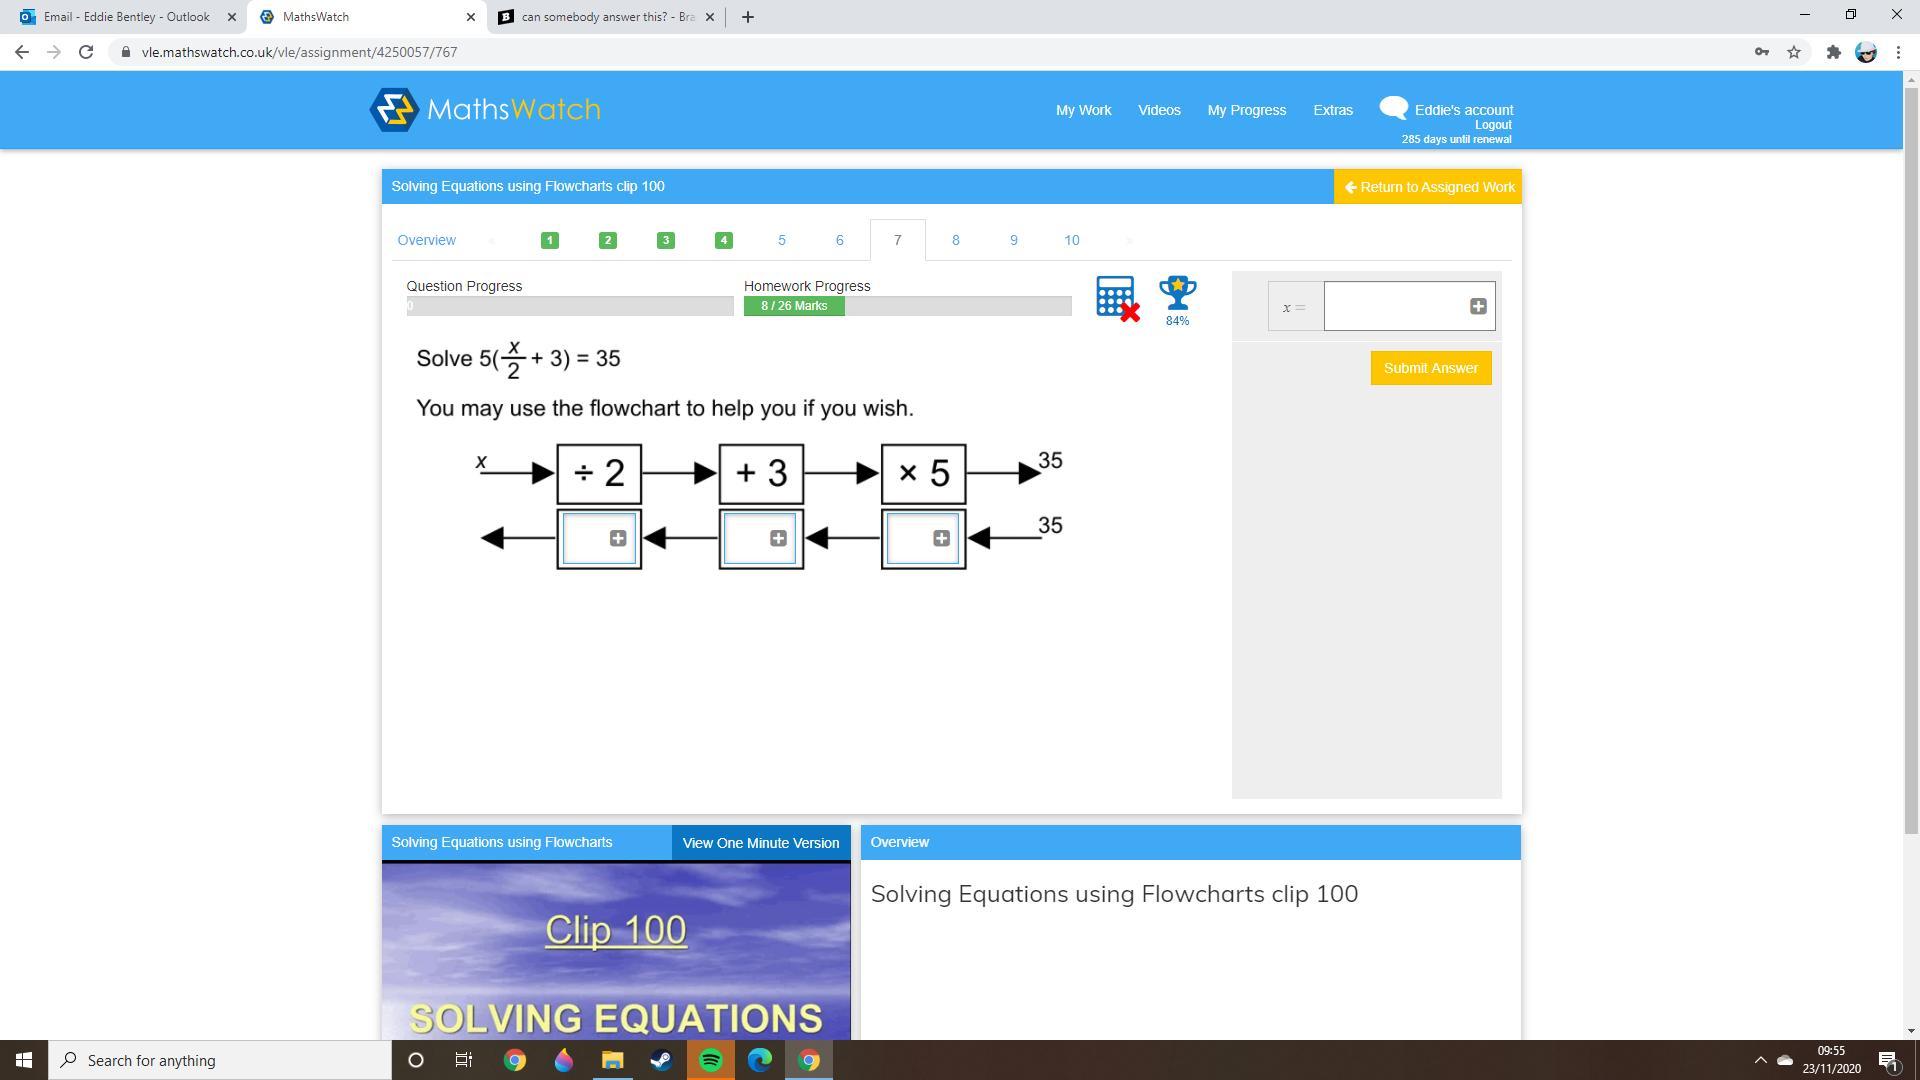Return to Assigned Work
The width and height of the screenshot is (1920, 1080).
click(x=1428, y=187)
